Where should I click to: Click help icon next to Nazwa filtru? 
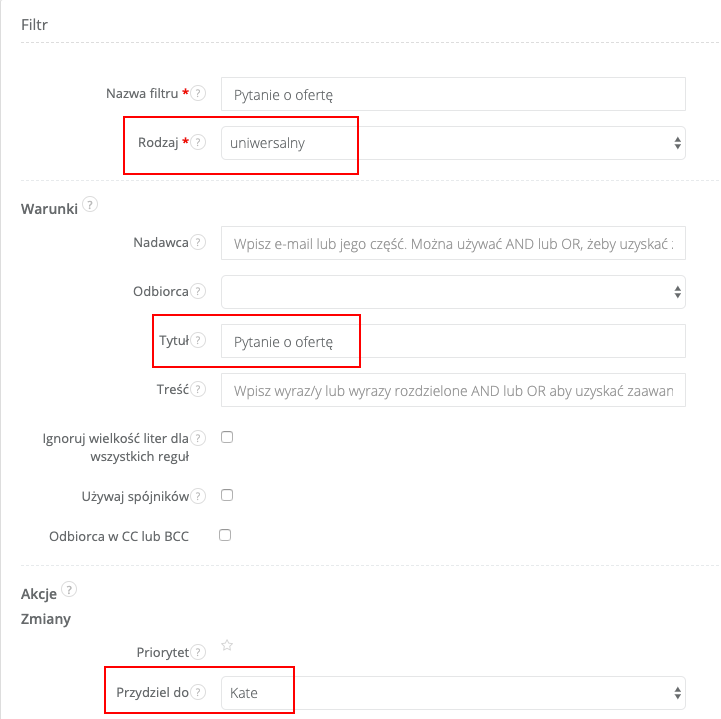point(199,93)
